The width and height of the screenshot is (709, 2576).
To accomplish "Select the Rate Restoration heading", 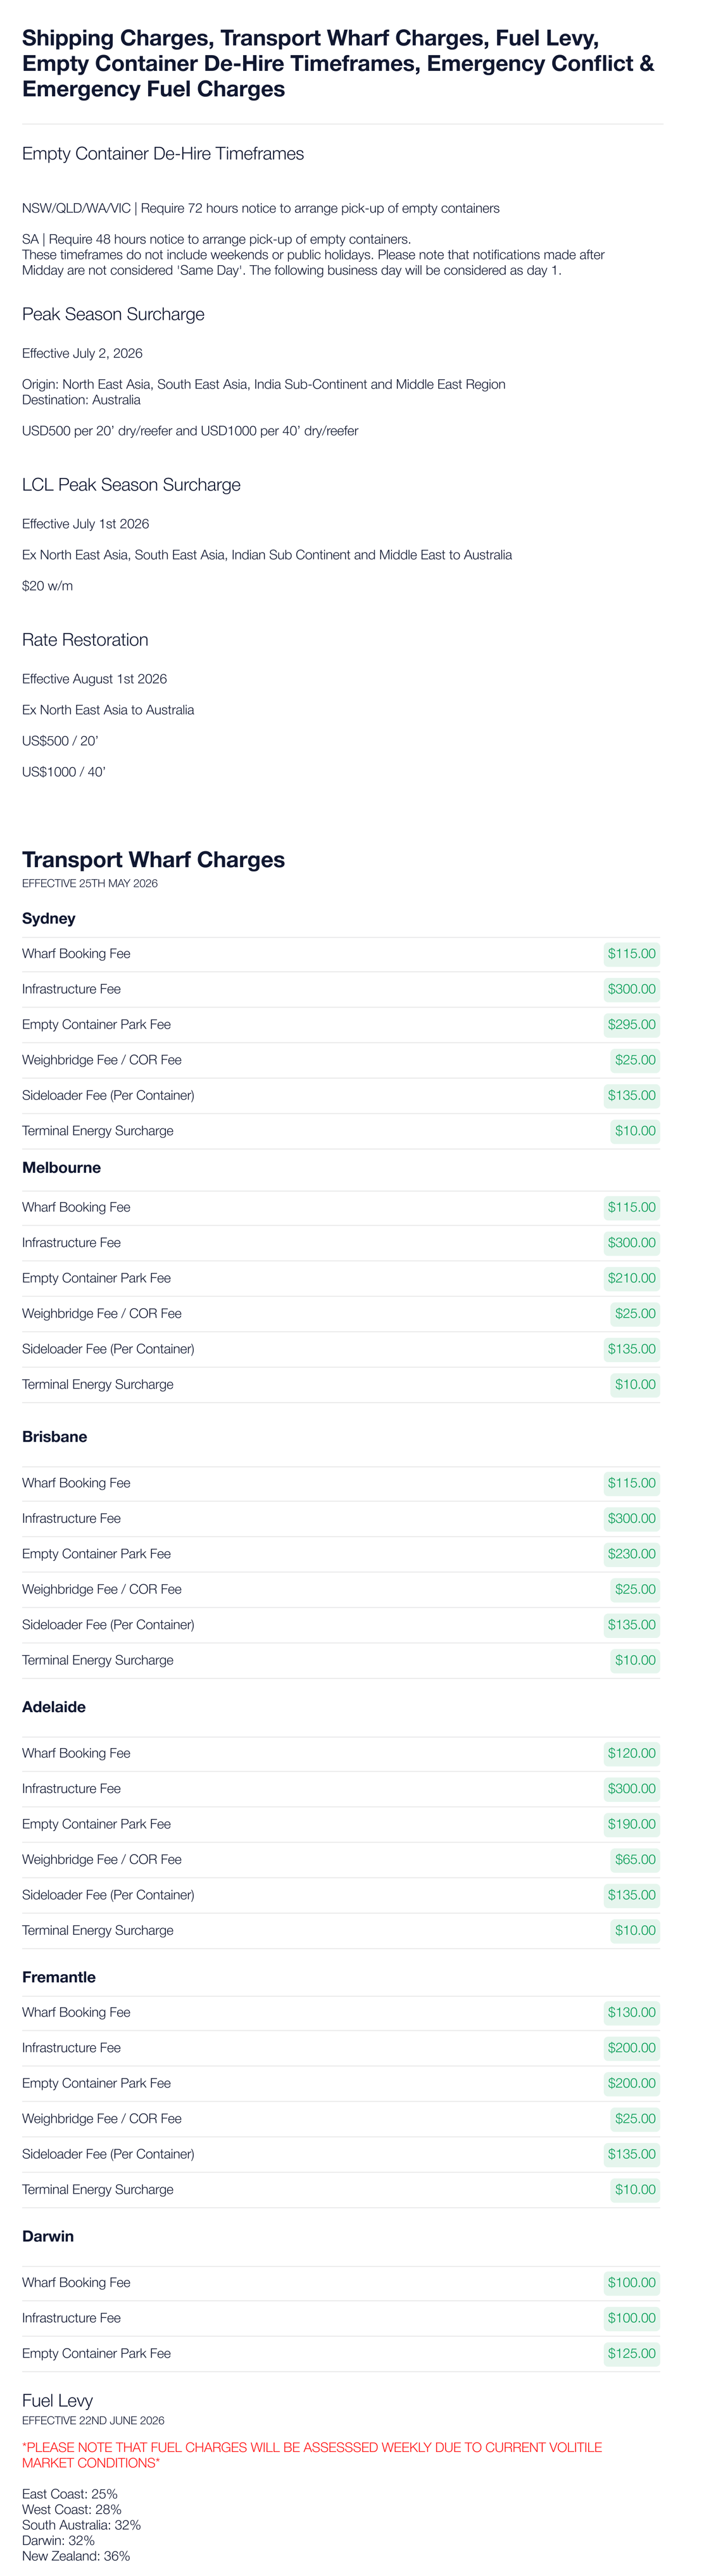I will click(x=85, y=640).
